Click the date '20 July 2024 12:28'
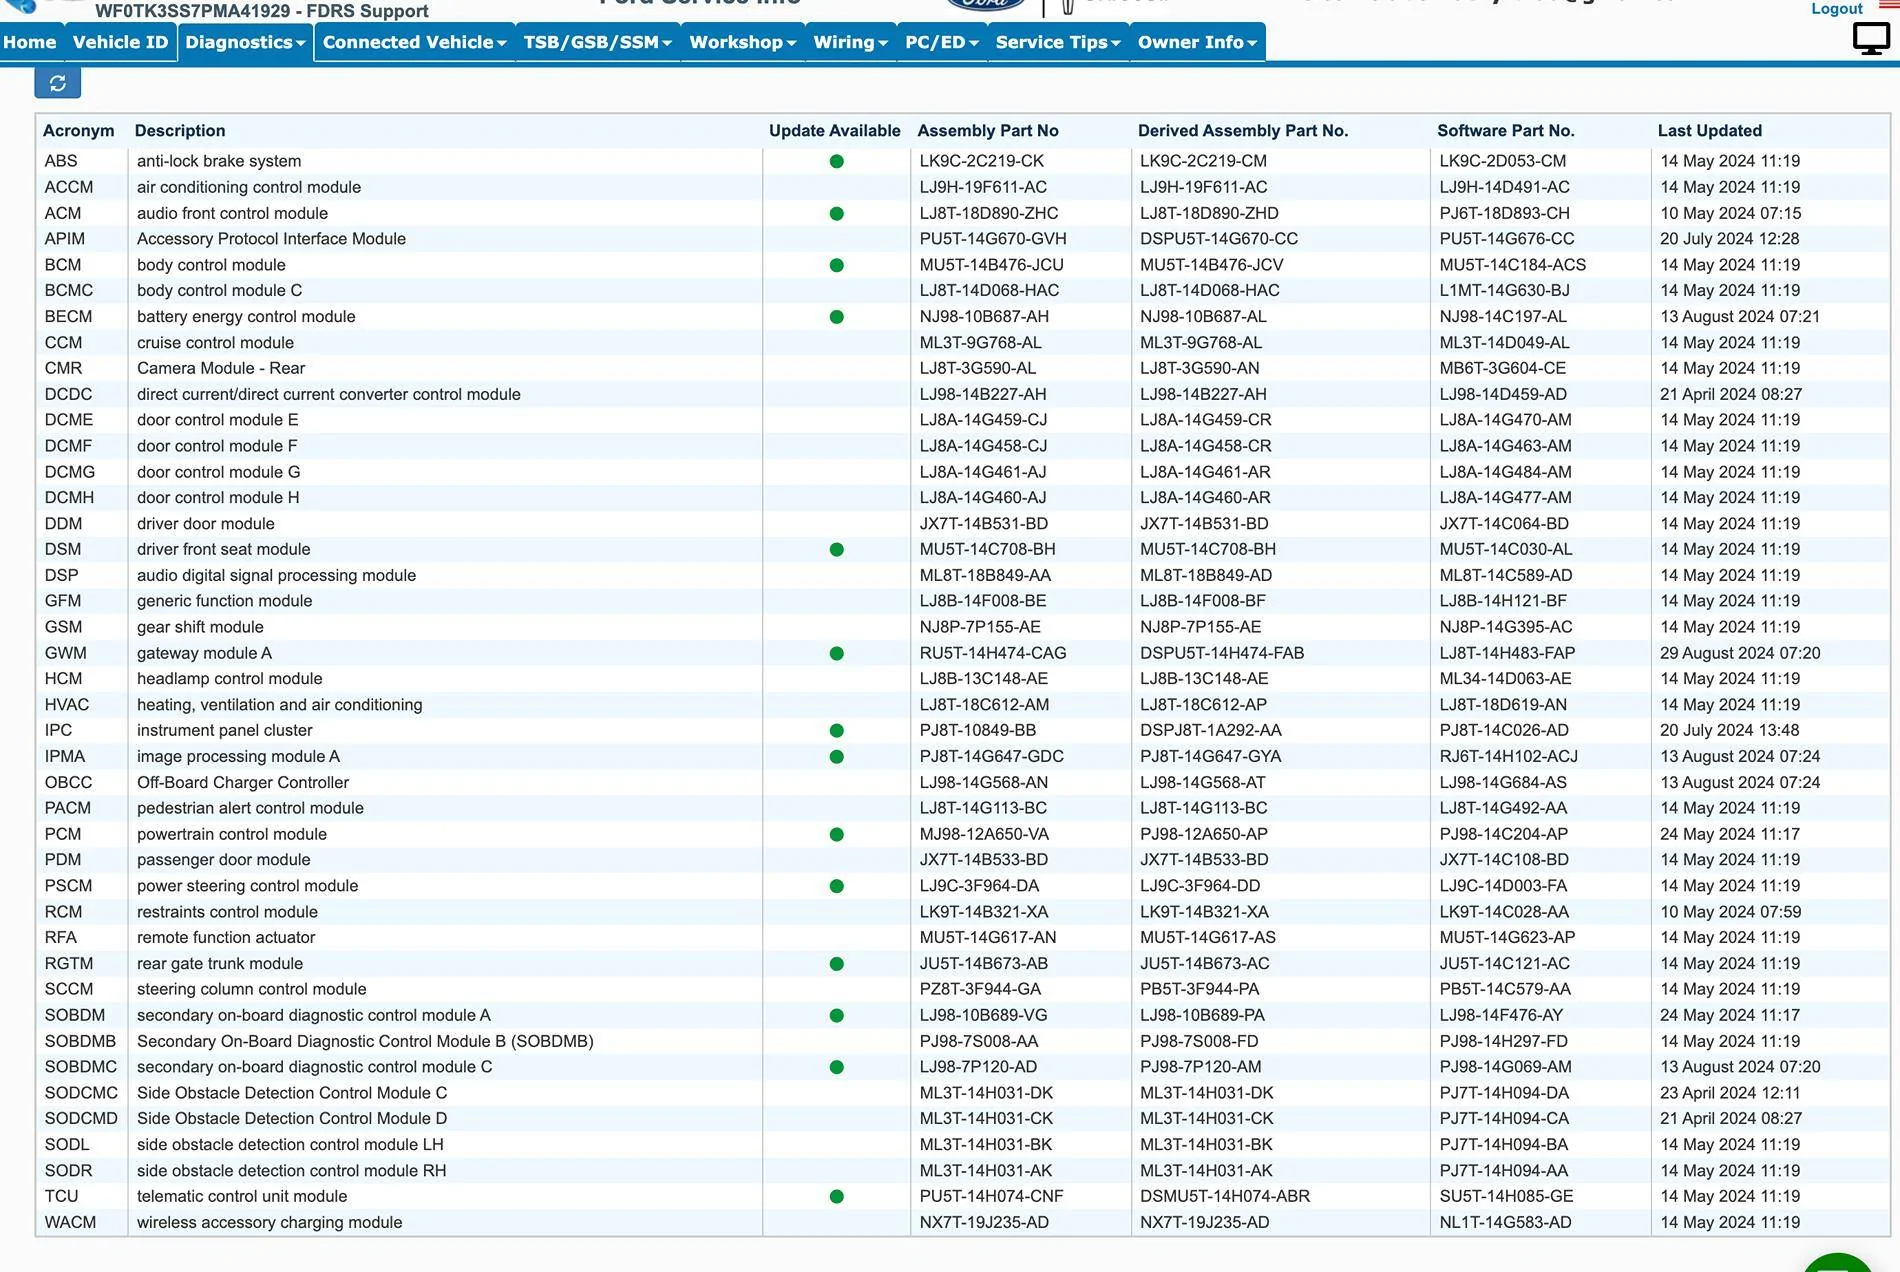Screen dimensions: 1900x1272 [1730, 239]
